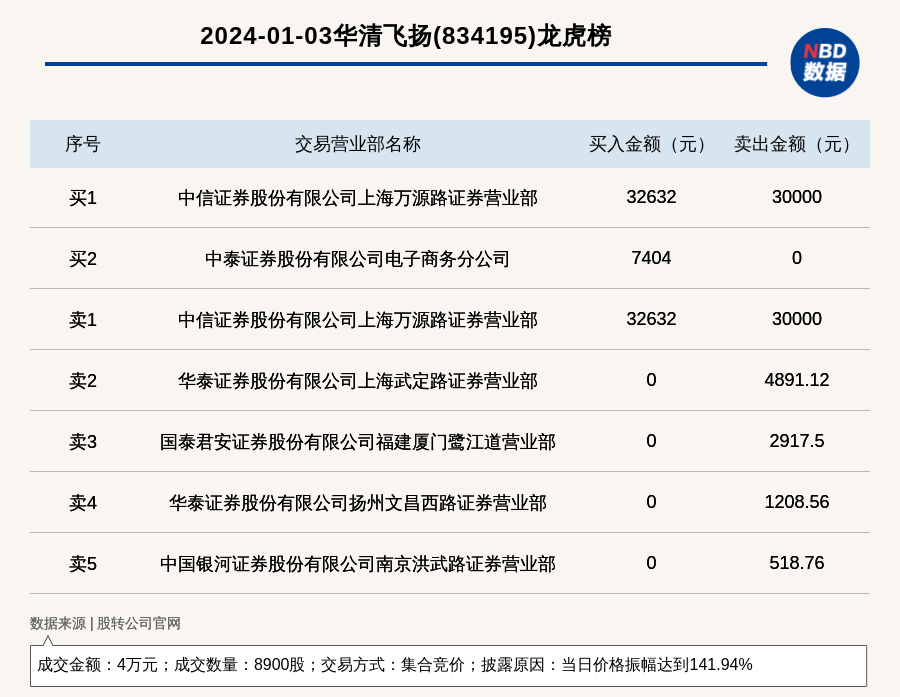Select sell amount 30000 in the 买1 row
Viewport: 900px width, 697px height.
point(797,197)
